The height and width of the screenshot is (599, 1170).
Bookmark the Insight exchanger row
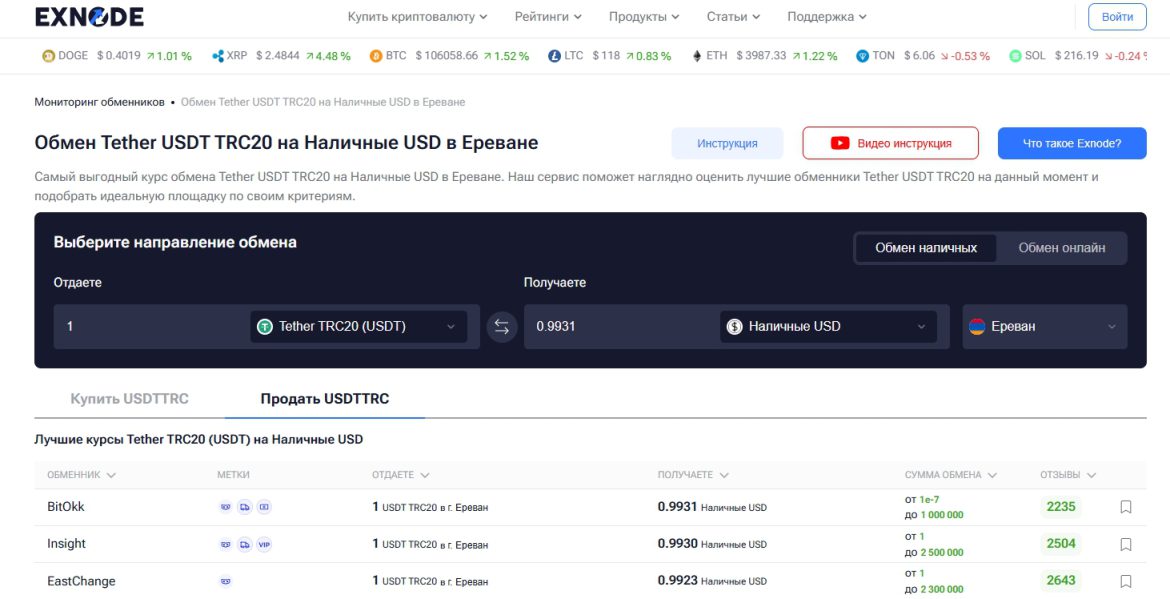click(1125, 544)
